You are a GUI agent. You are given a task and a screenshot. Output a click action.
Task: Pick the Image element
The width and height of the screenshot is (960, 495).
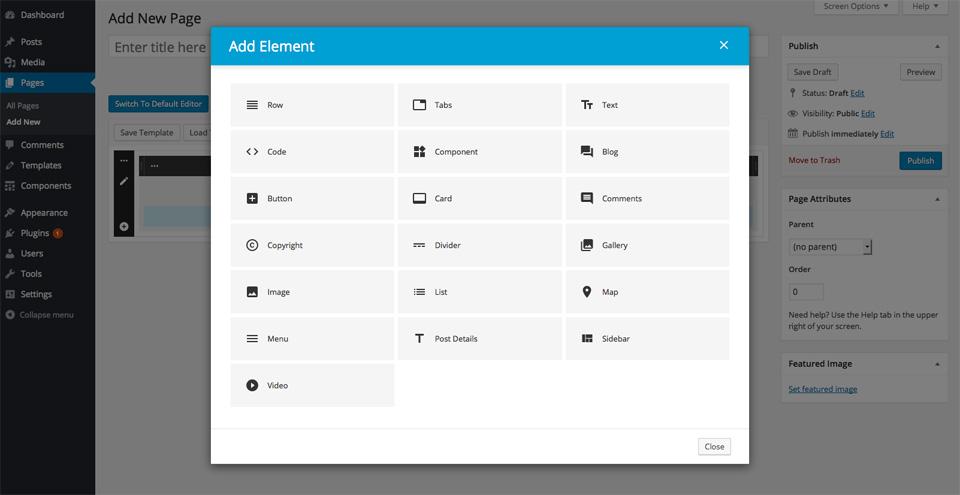(x=312, y=292)
